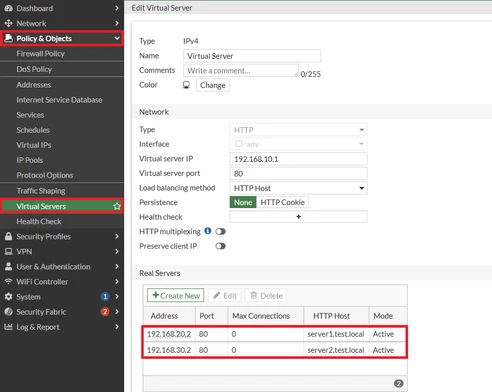Click the Log & Report chart icon
The height and width of the screenshot is (392, 492).
[9, 327]
